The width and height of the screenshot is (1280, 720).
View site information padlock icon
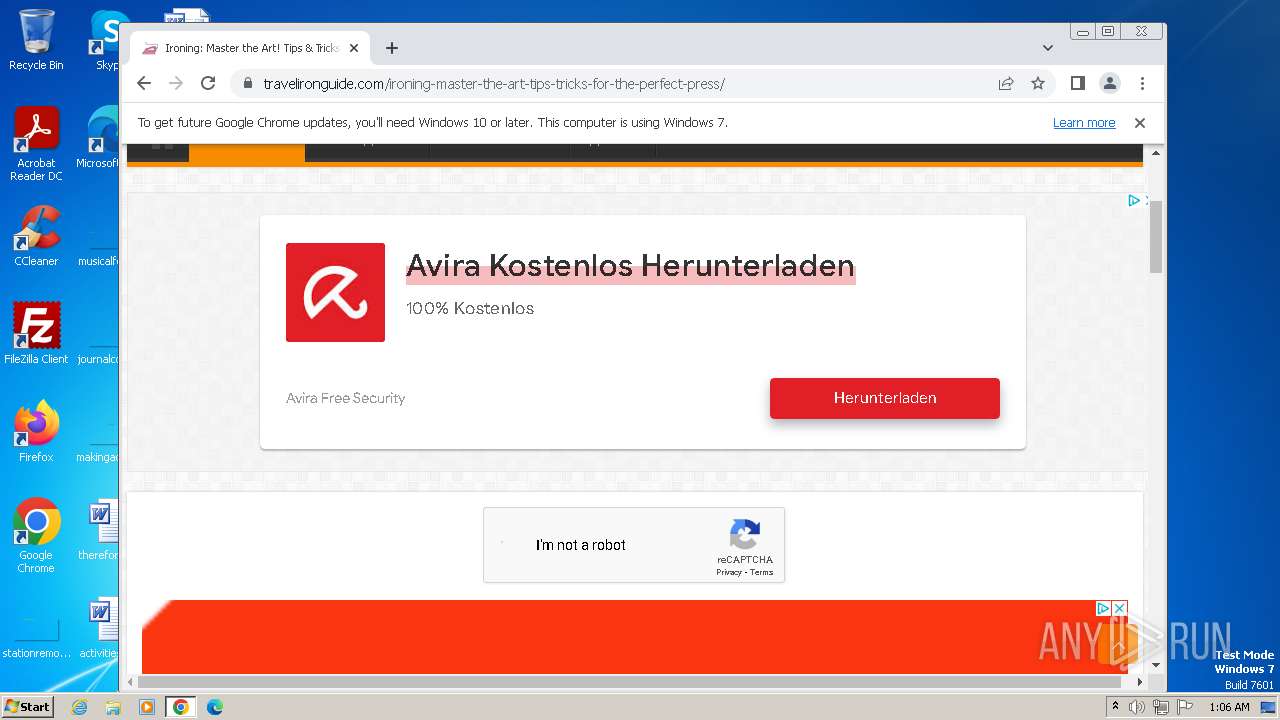click(247, 83)
